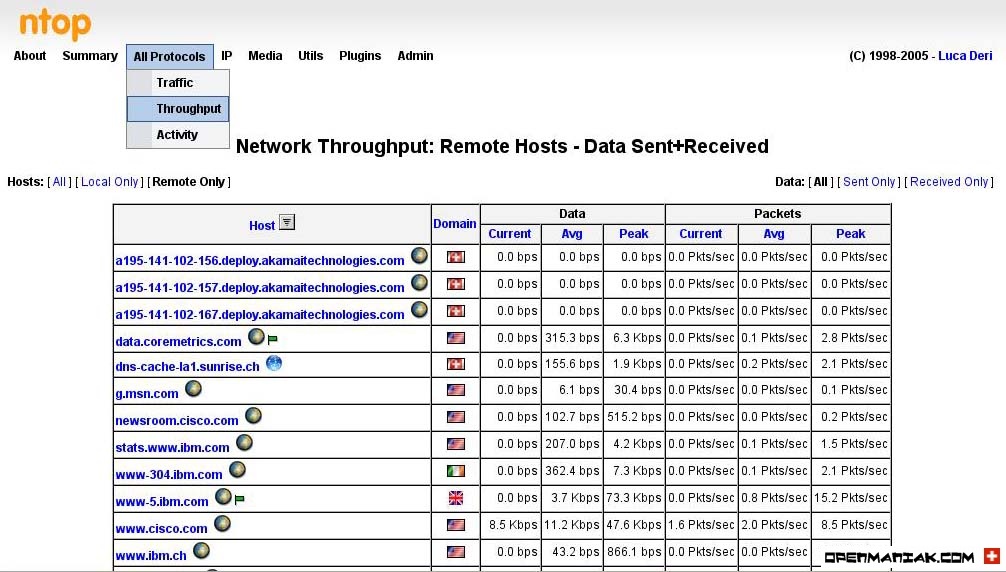
Task: Click green flag icon next to data.coremetrics.com
Action: click(x=272, y=339)
